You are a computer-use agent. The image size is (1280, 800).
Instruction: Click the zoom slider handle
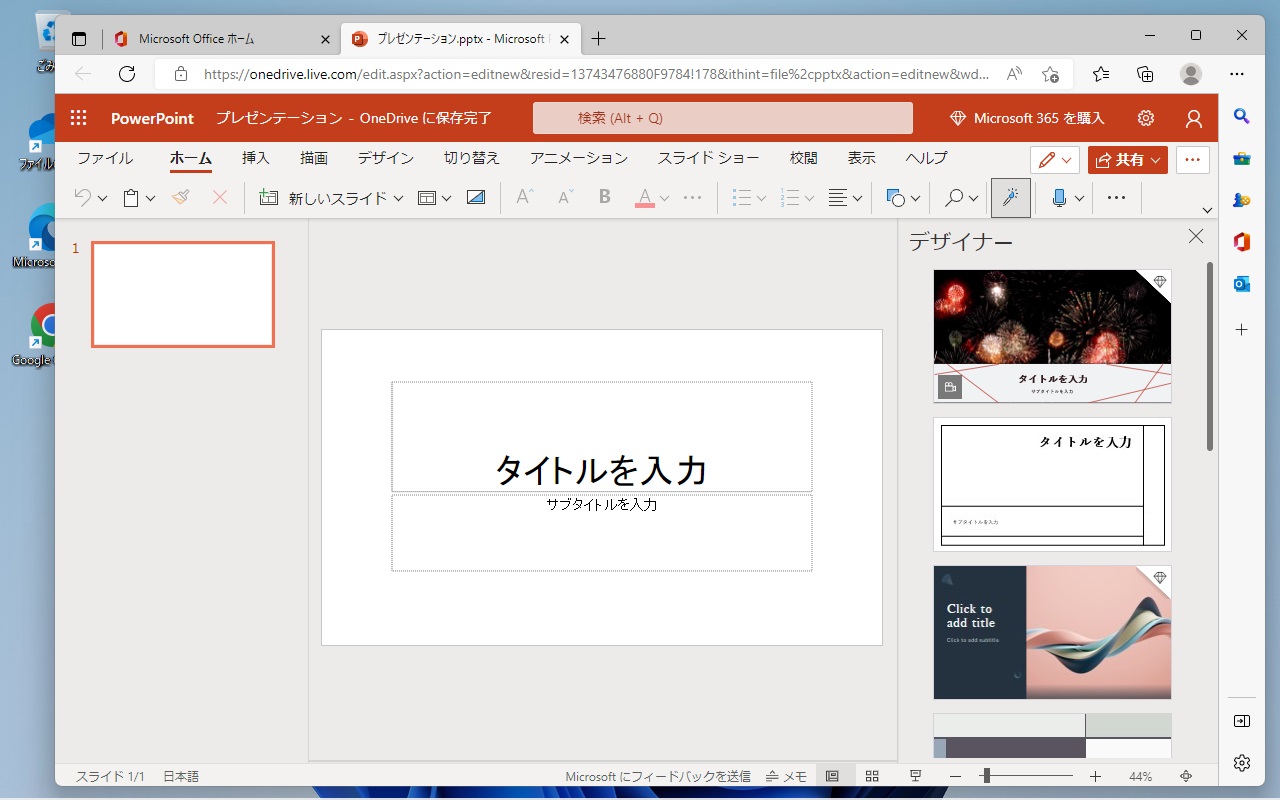pos(985,776)
